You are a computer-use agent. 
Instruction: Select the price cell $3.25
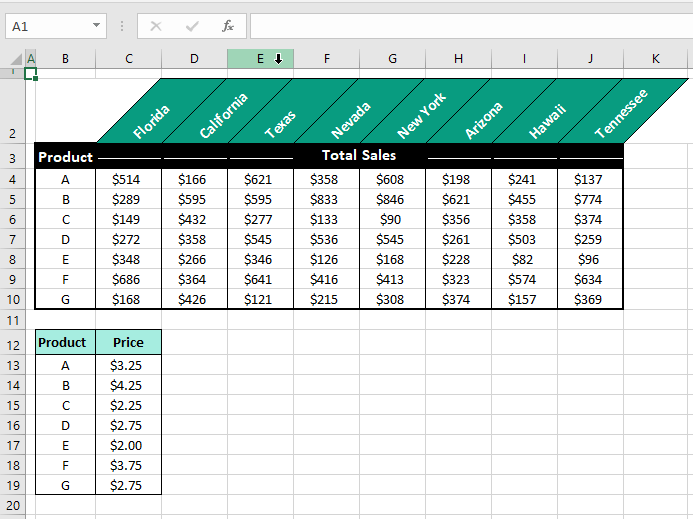129,365
